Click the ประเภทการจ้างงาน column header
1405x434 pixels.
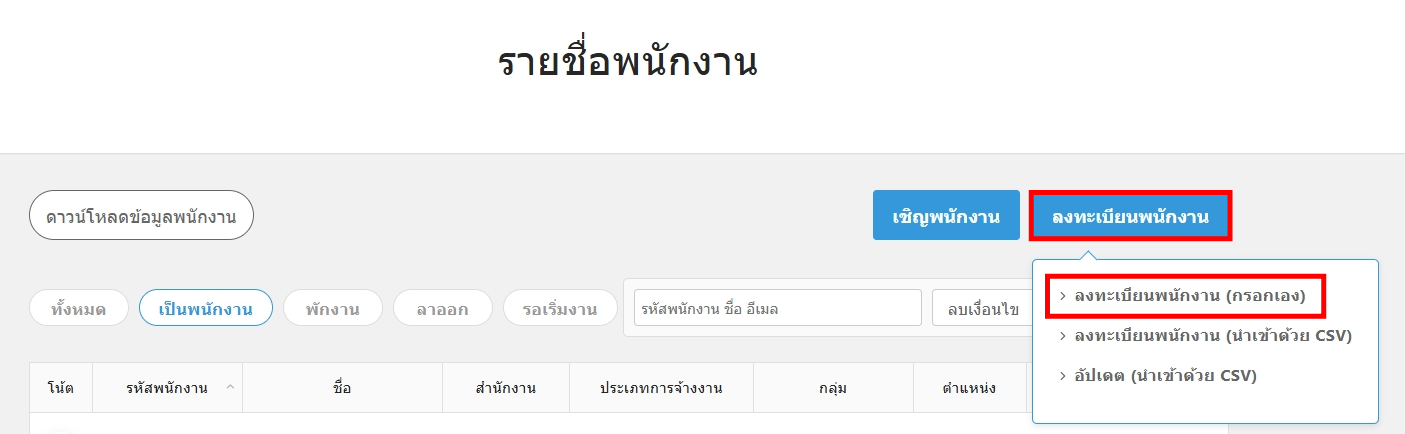pyautogui.click(x=661, y=388)
